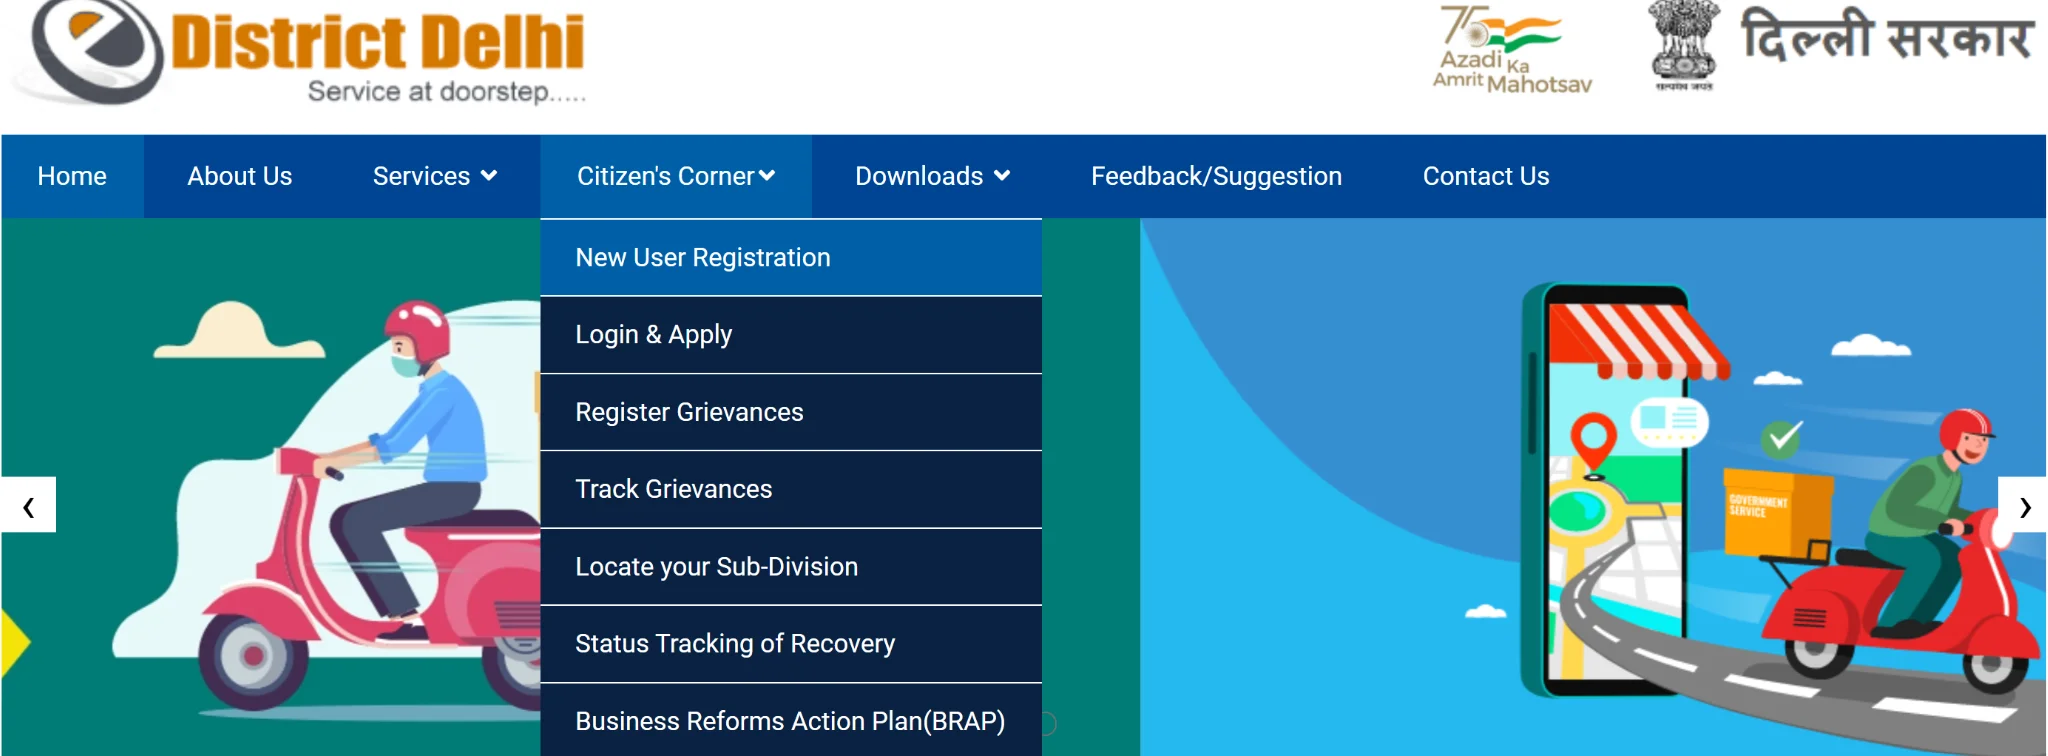
Task: Click the Azadi Ka Amrit Mahotsav logo
Action: 1511,50
